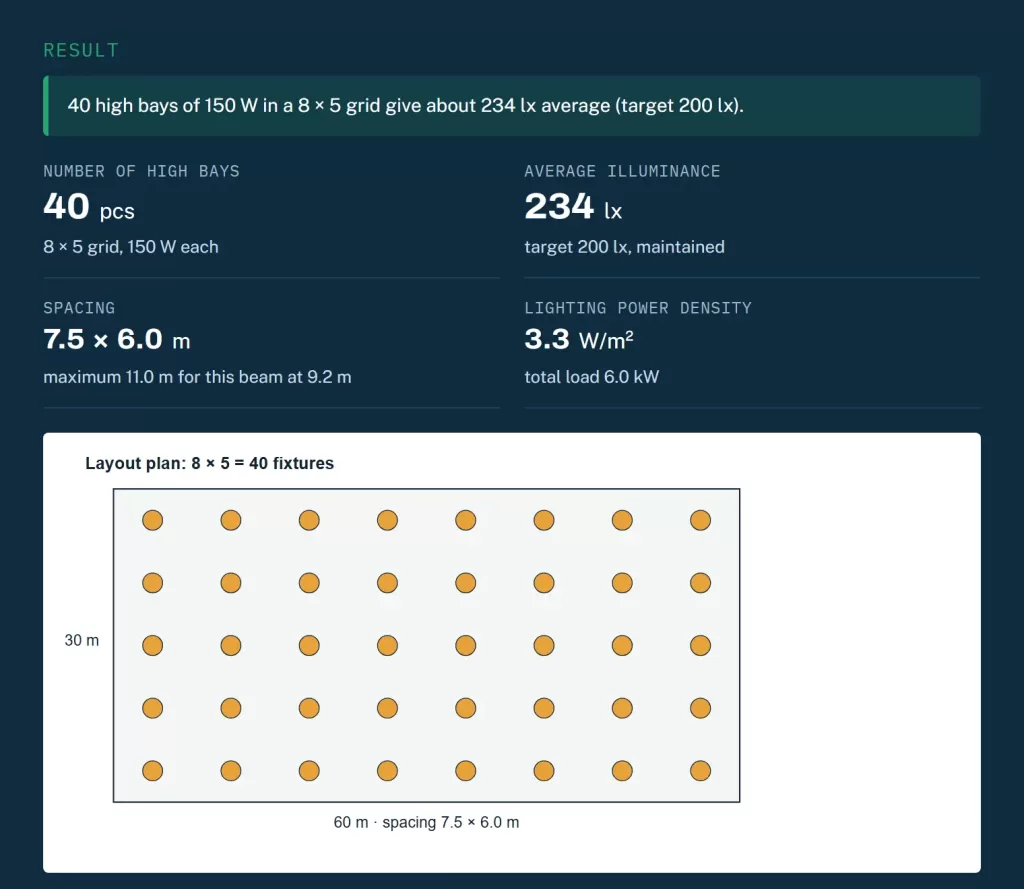Click the LIGHTING POWER DENSITY label
The width and height of the screenshot is (1024, 889).
(637, 308)
